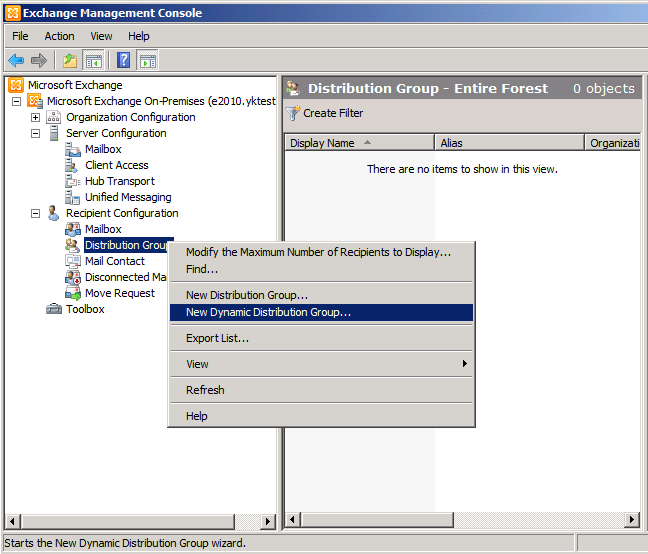Open the View menu in menu bar
Image resolution: width=648 pixels, height=554 pixels.
(101, 36)
